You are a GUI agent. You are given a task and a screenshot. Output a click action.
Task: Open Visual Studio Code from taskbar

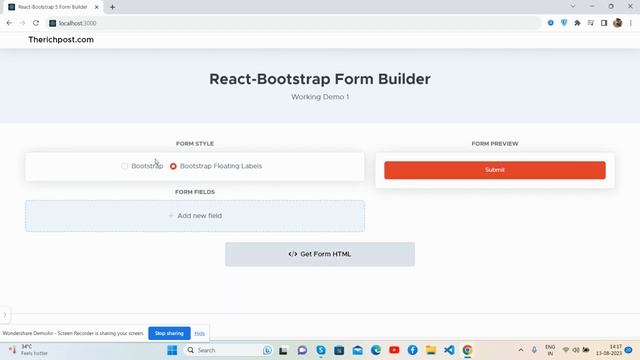[449, 350]
